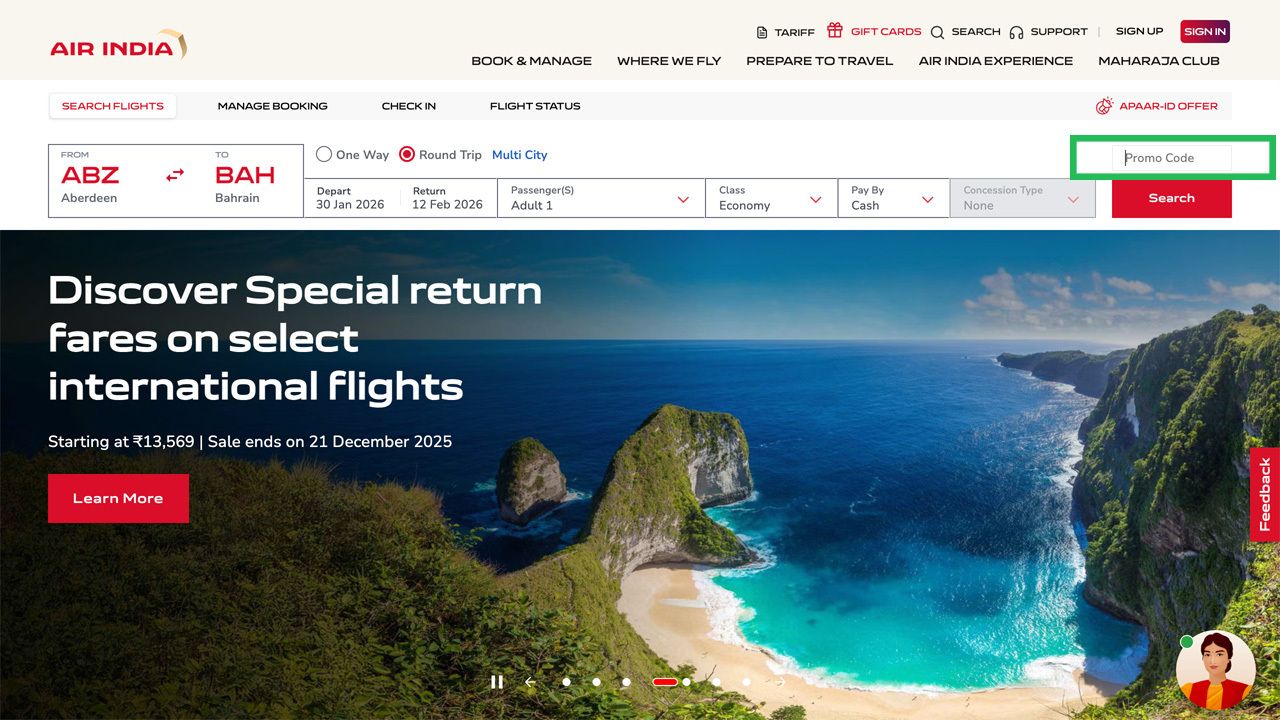Click the Gift Cards present icon
Screen dimensions: 1280x720
[x=834, y=30]
